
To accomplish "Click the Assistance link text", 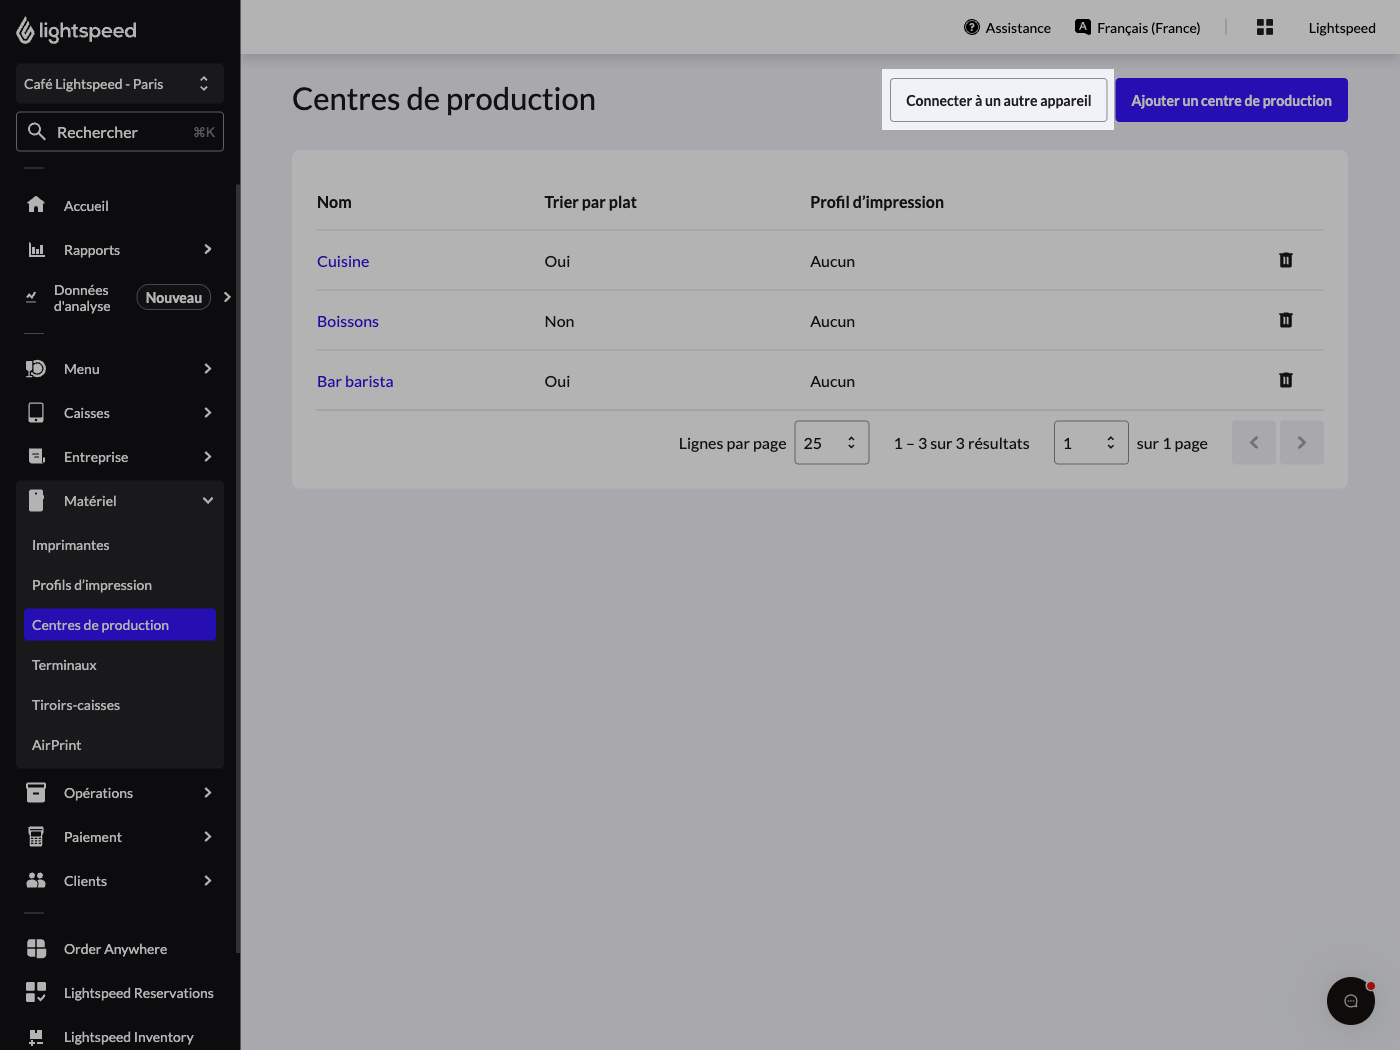I will [1018, 28].
